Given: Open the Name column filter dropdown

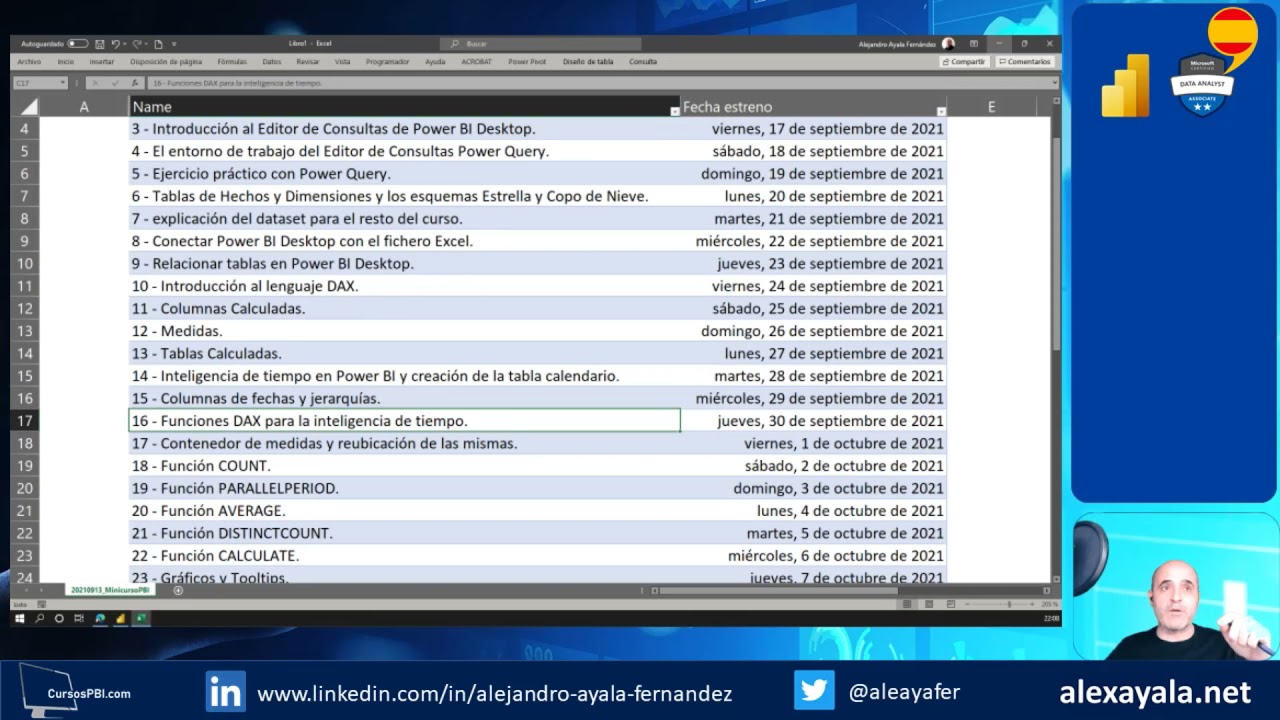Looking at the screenshot, I should [x=674, y=111].
